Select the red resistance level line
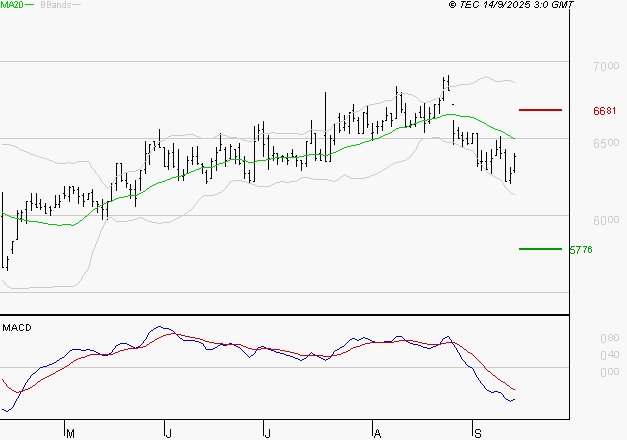This screenshot has width=627, height=440. pos(540,110)
